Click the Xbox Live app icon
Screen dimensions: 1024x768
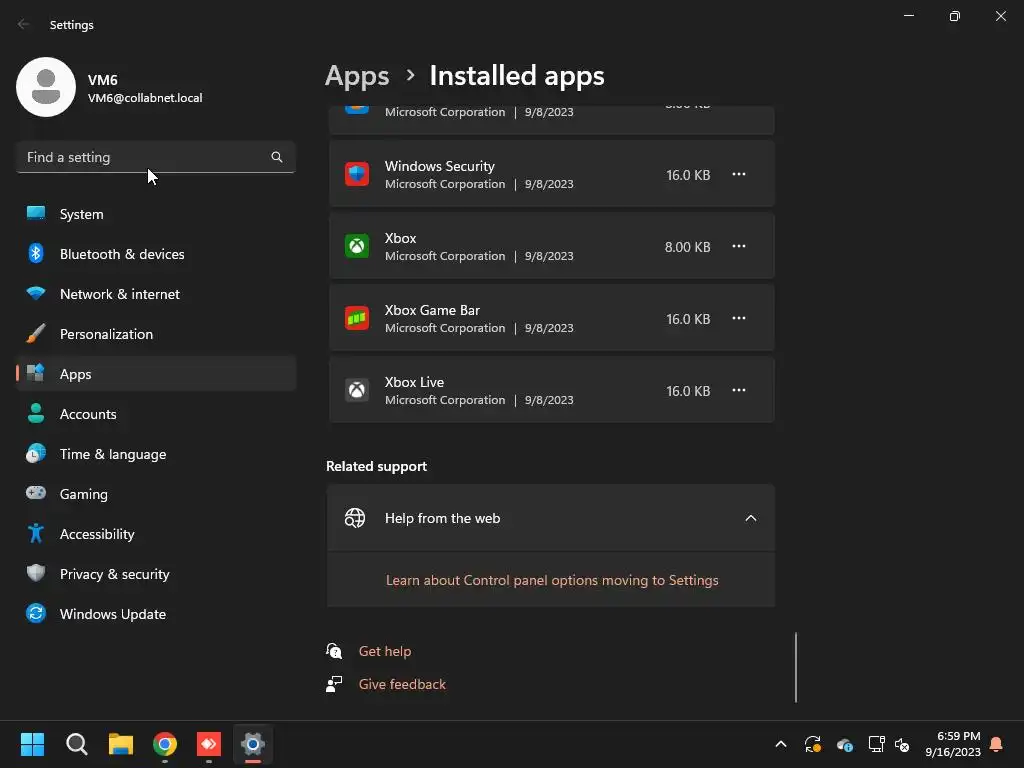click(357, 390)
